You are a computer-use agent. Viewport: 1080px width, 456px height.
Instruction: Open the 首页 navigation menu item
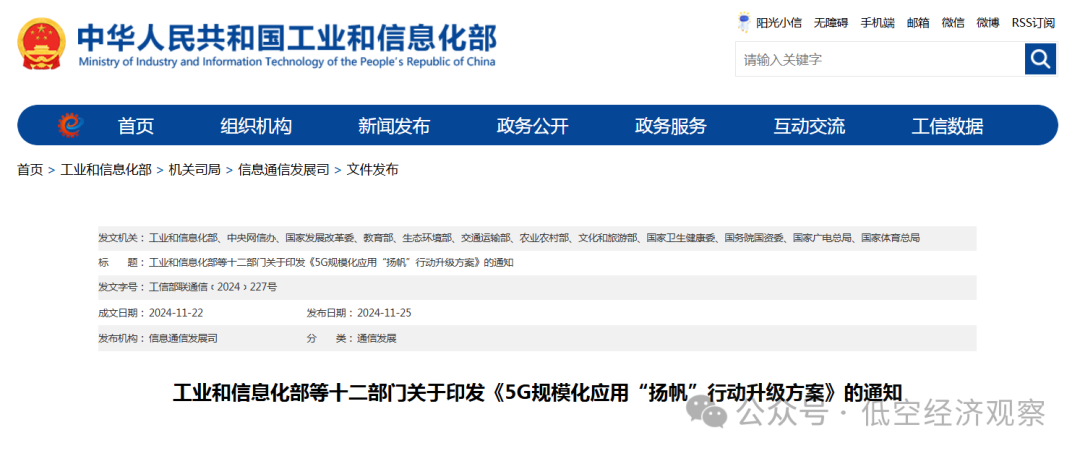[x=136, y=126]
